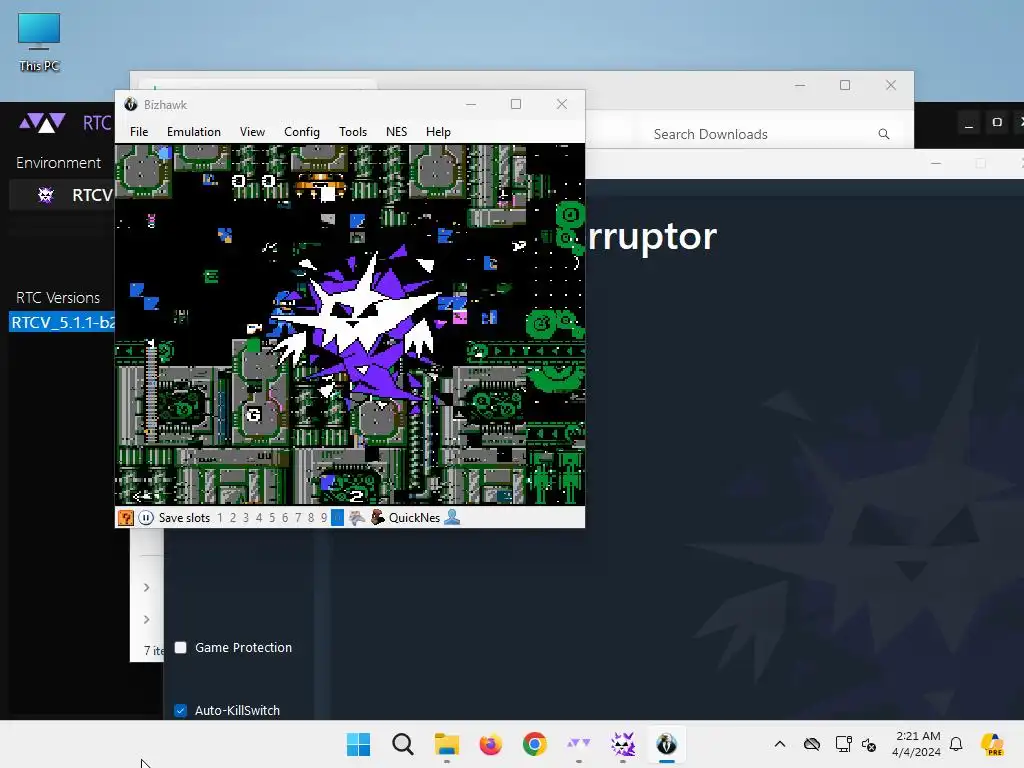Viewport: 1024px width, 768px height.
Task: Open File Explorer from taskbar
Action: point(447,744)
